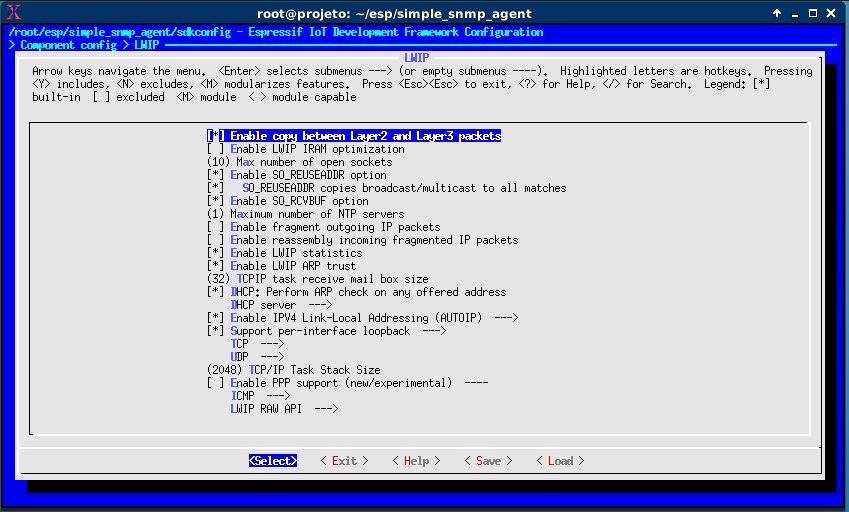Viewport: 849px width, 512px height.
Task: Open IPV4 Link-Local Addressing (AUTOIP) submenu
Action: (363, 318)
